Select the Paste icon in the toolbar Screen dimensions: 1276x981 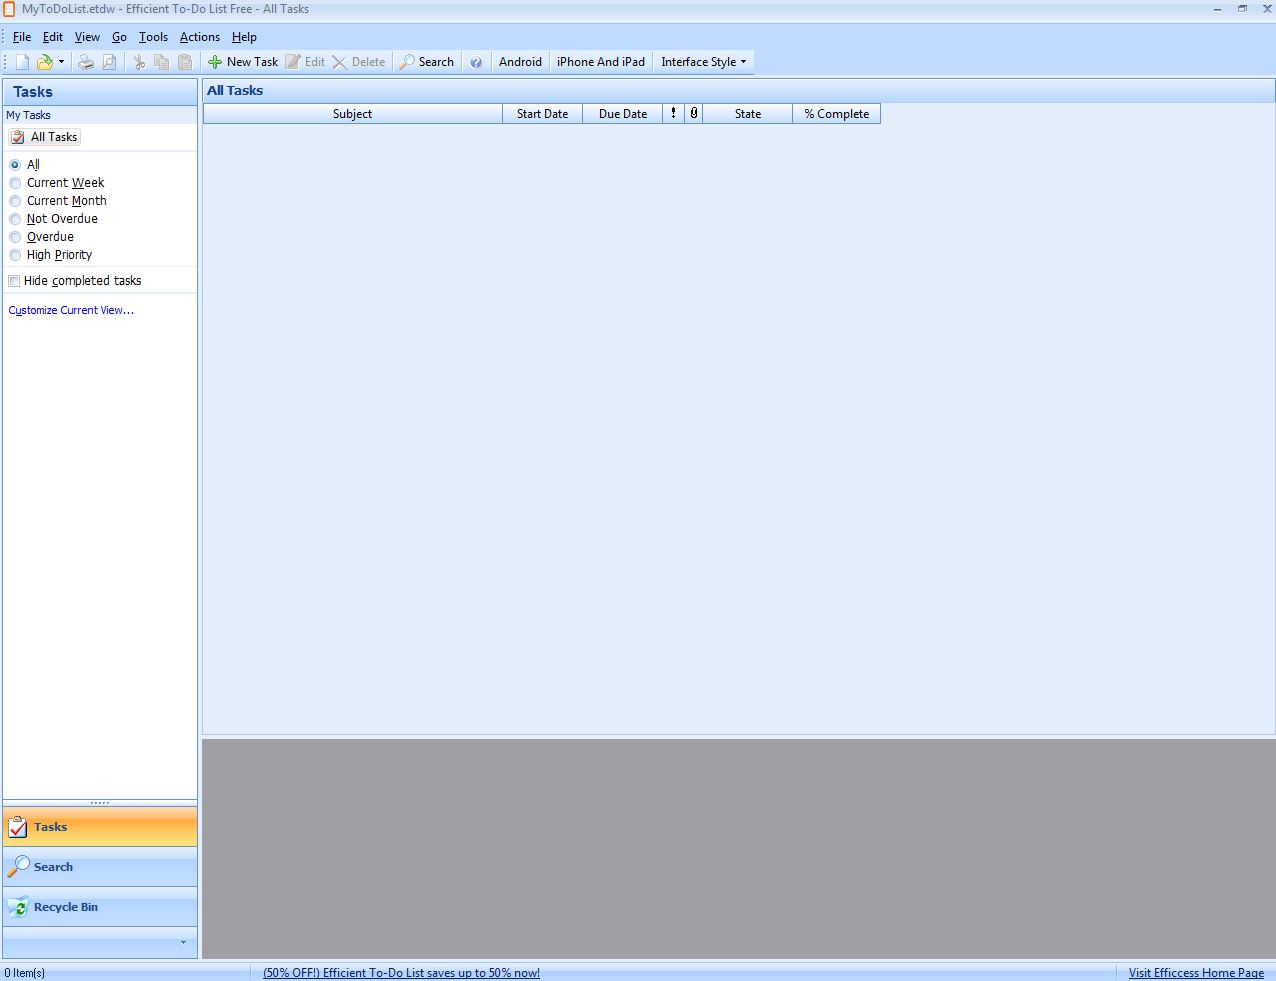pyautogui.click(x=184, y=61)
